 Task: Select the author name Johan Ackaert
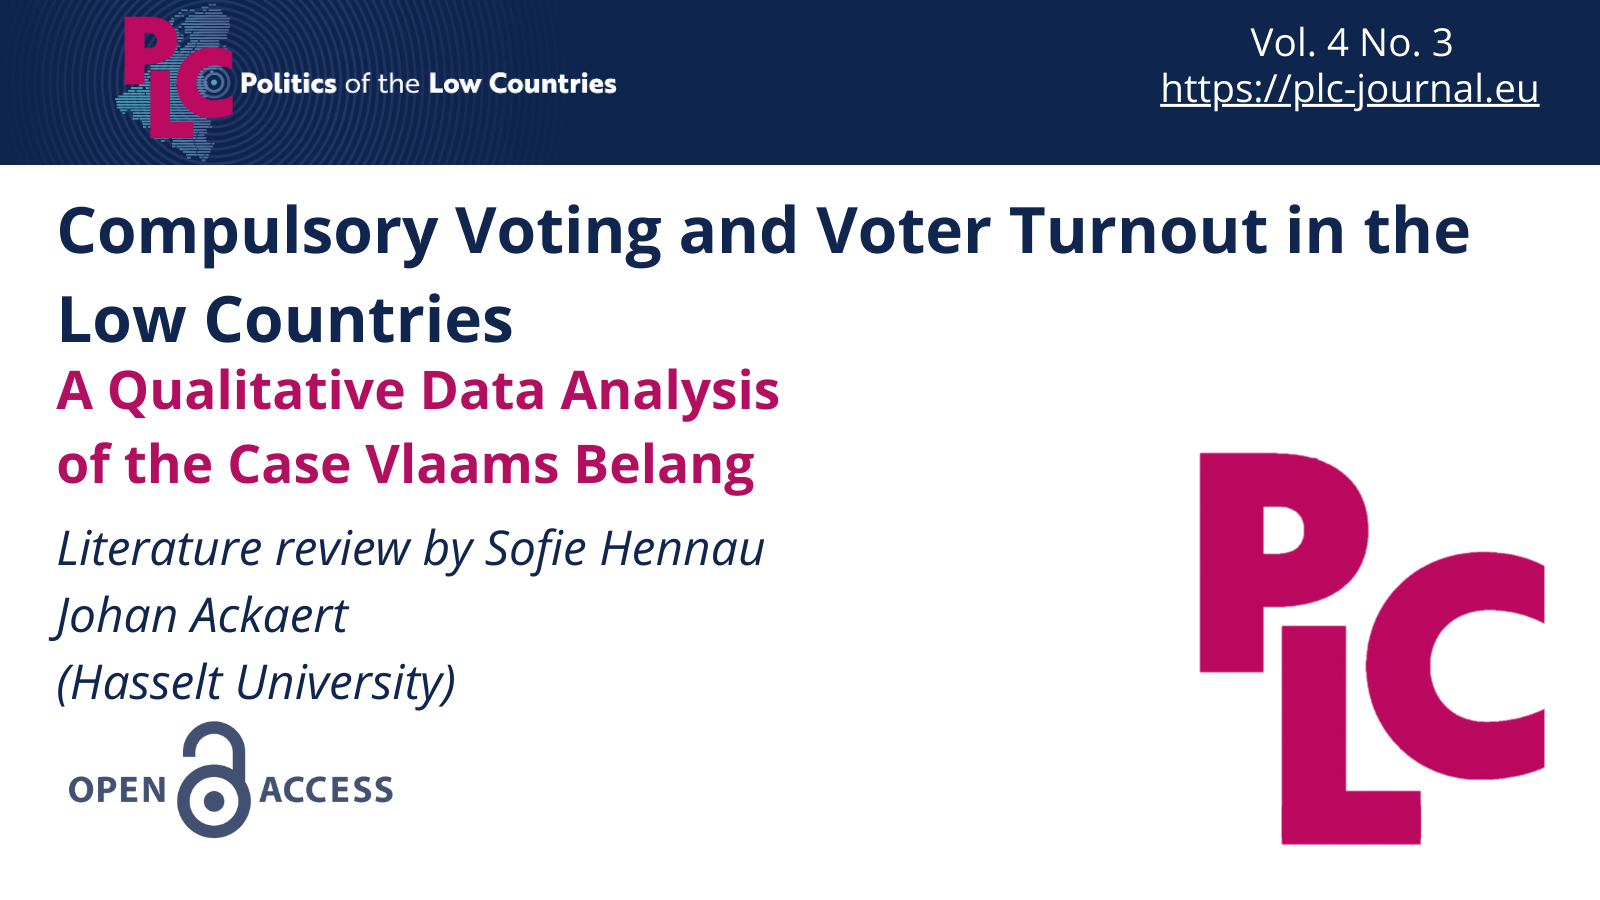pyautogui.click(x=202, y=616)
